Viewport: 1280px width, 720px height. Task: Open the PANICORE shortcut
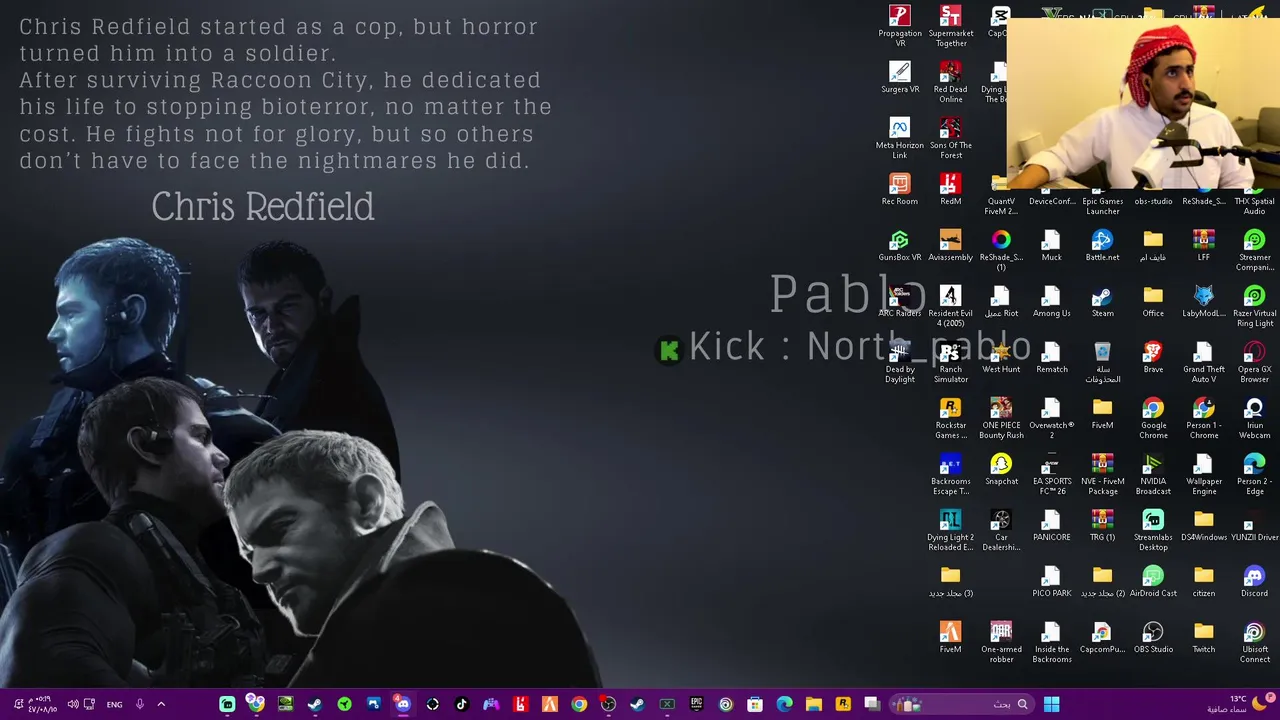(1052, 525)
